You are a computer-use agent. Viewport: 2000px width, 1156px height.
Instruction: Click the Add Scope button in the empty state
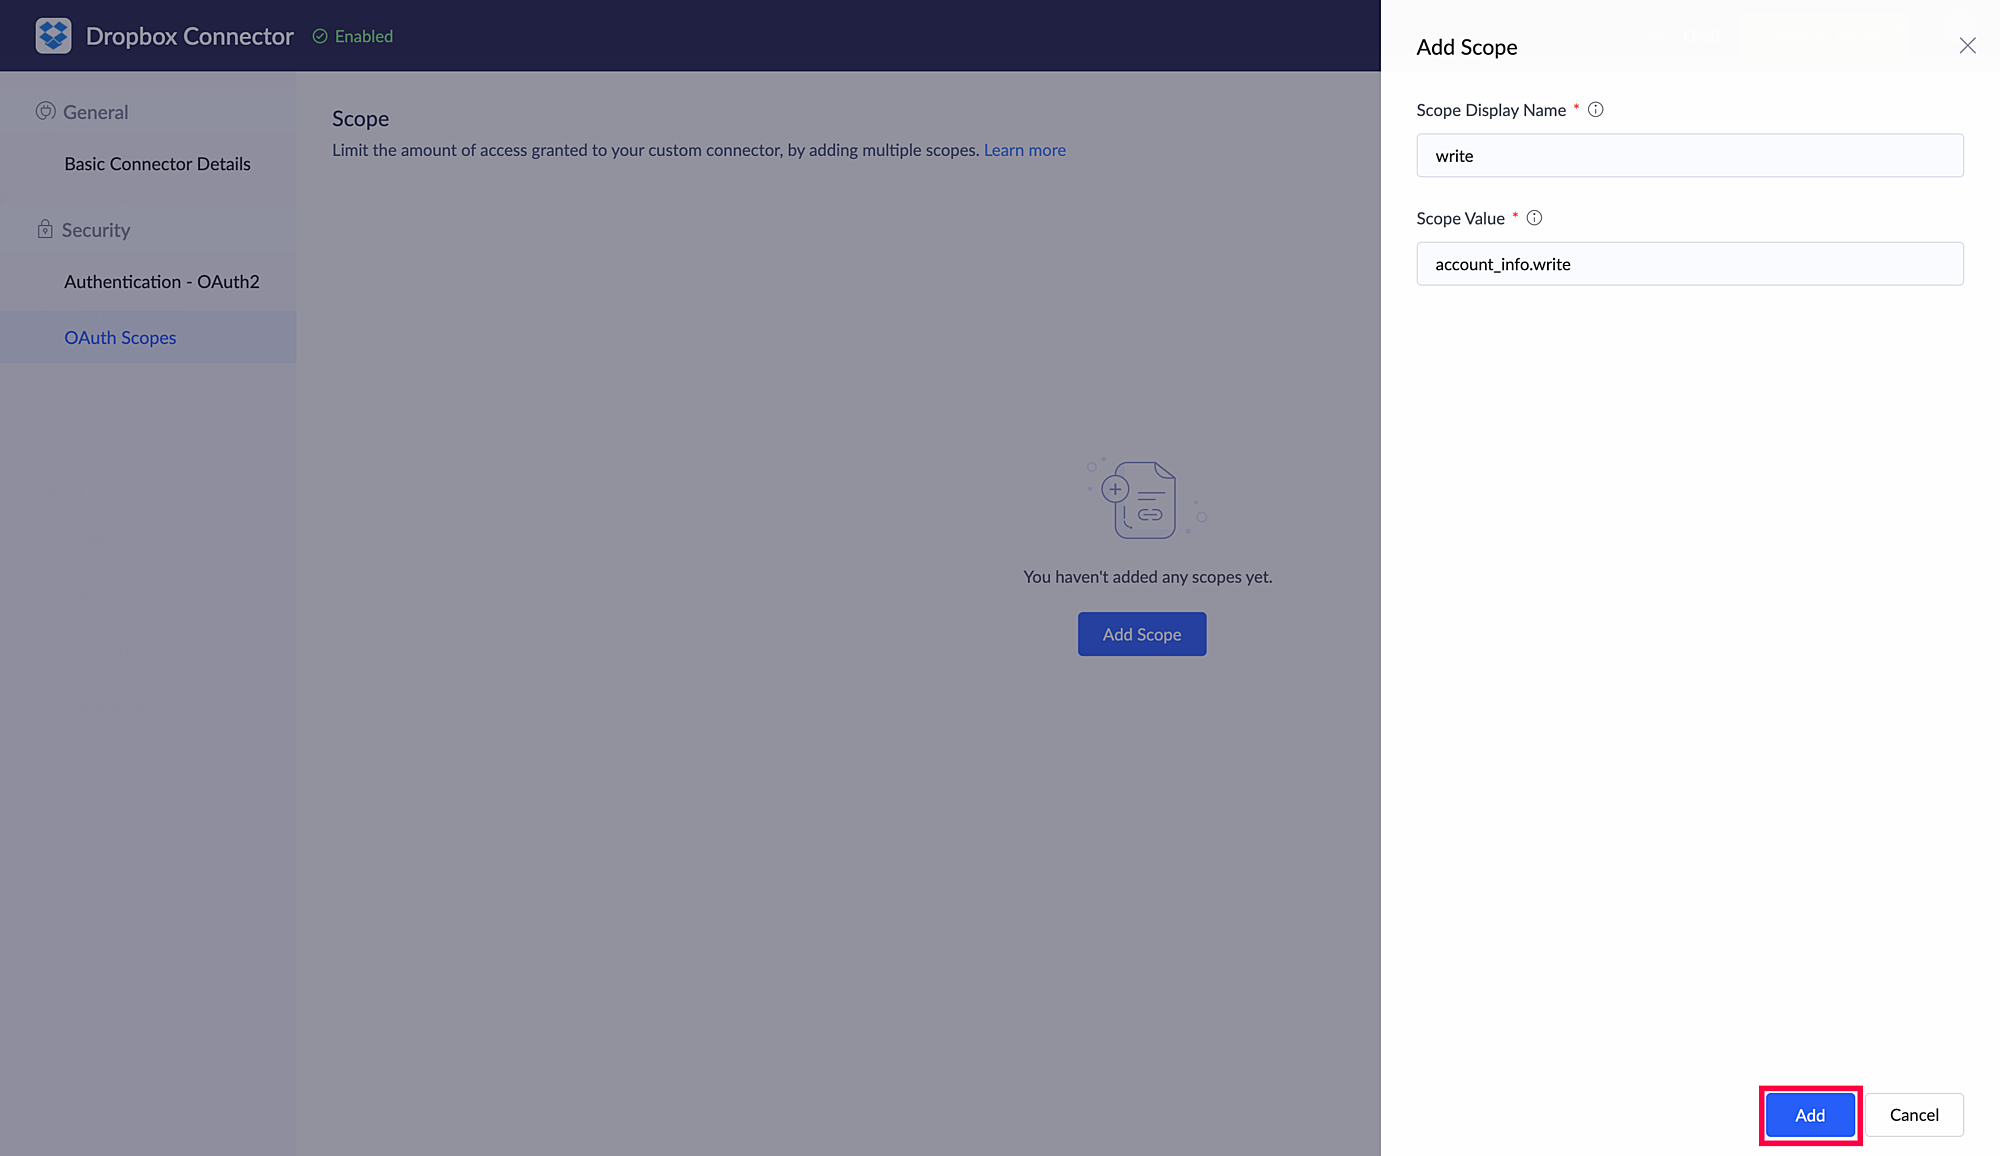point(1141,634)
